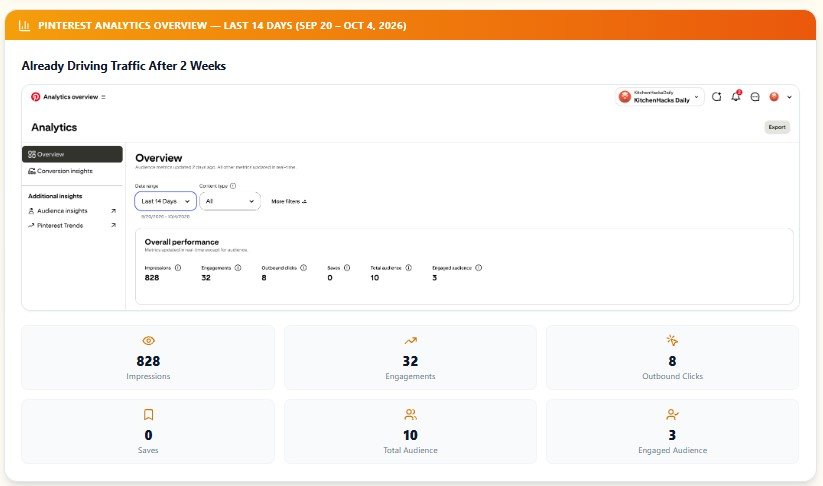Click the Total audience info icon

tap(408, 268)
